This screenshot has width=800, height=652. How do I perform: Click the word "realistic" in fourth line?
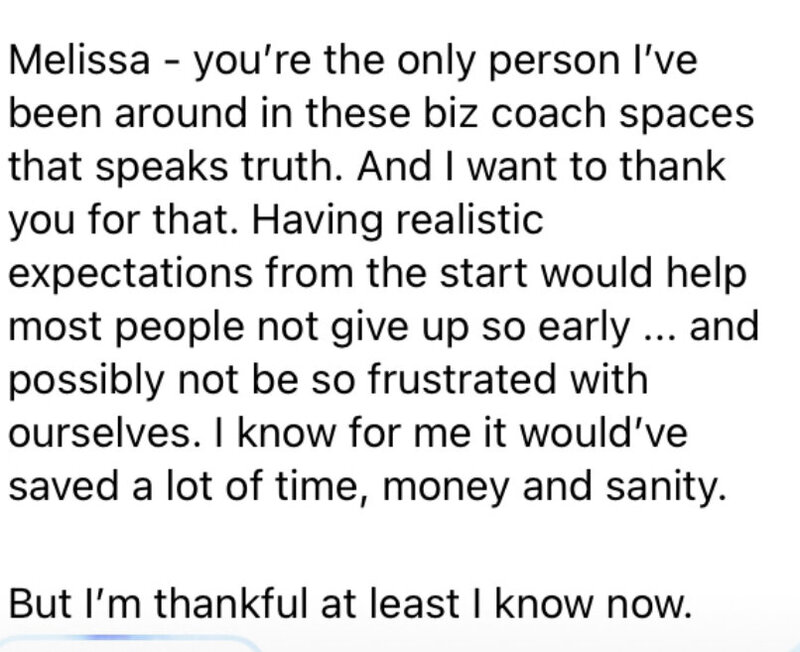(469, 219)
